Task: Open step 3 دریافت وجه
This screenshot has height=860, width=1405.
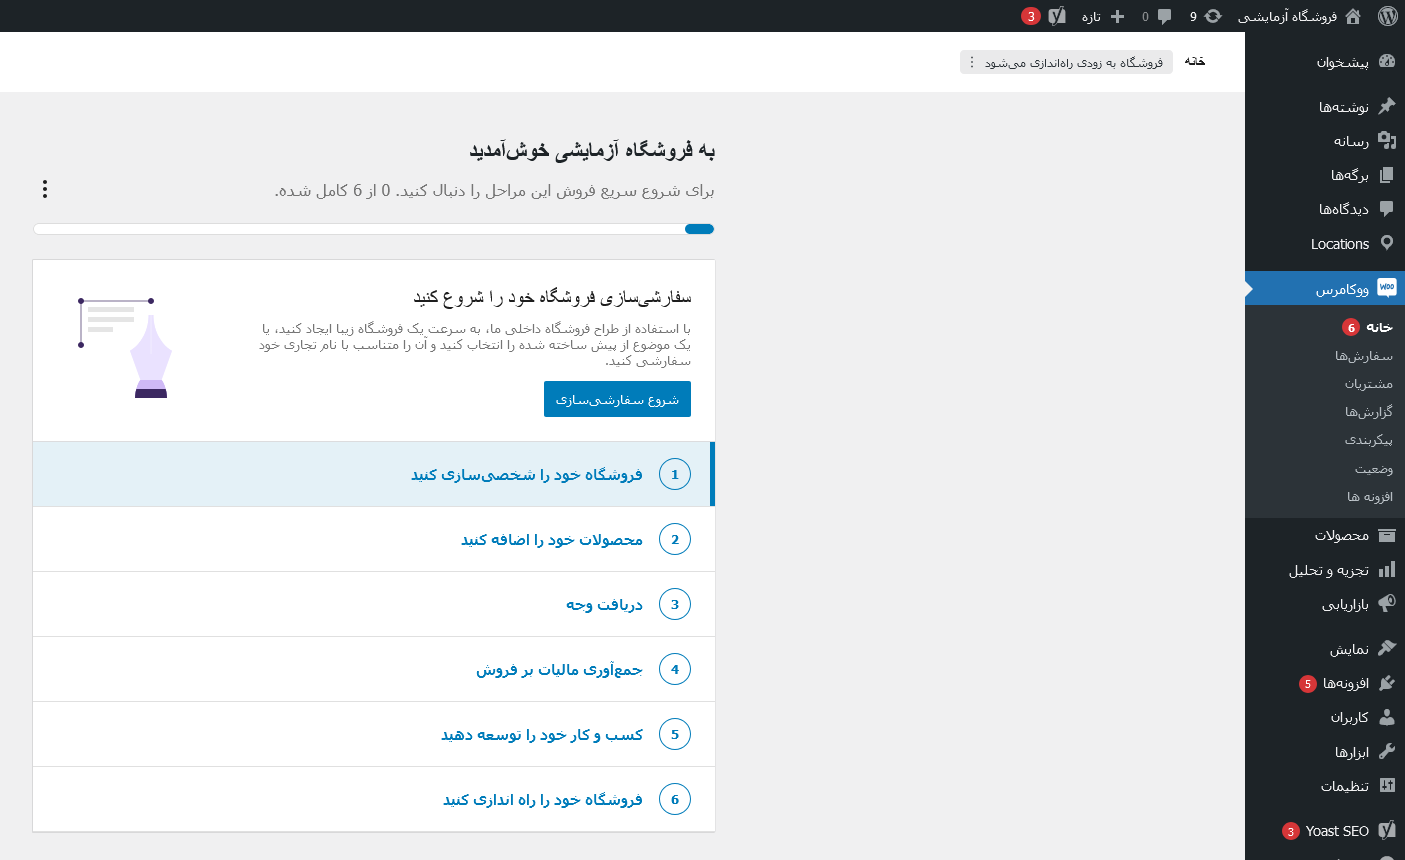Action: (374, 604)
